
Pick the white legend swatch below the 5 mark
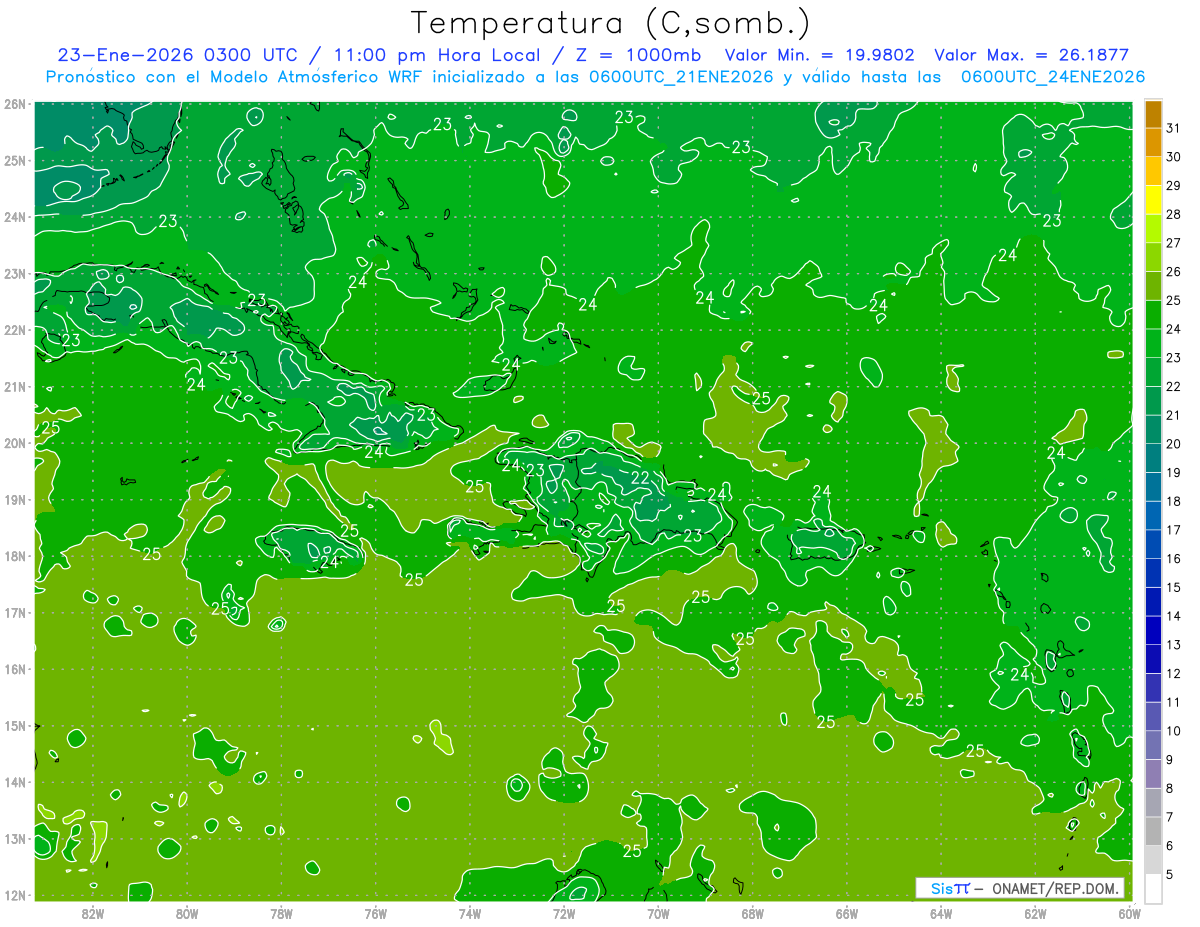click(x=1153, y=888)
